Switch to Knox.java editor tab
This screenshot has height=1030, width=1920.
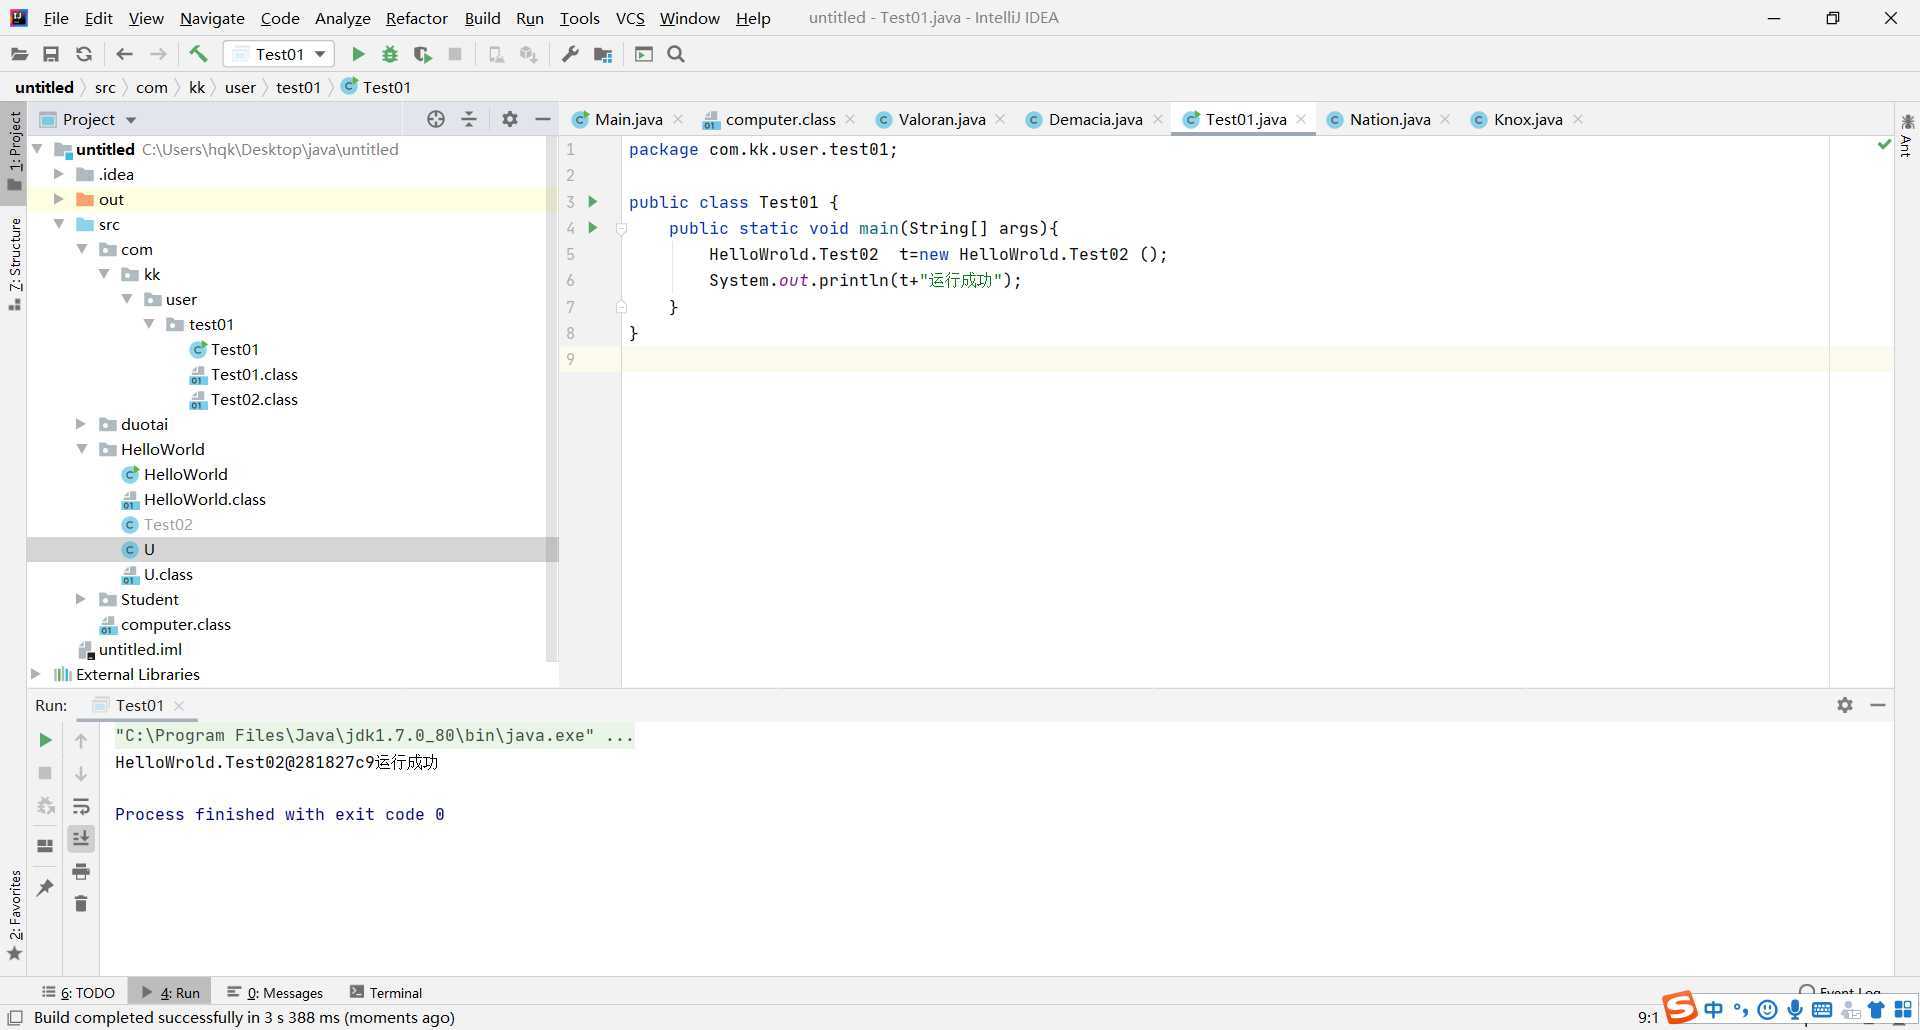(1527, 119)
